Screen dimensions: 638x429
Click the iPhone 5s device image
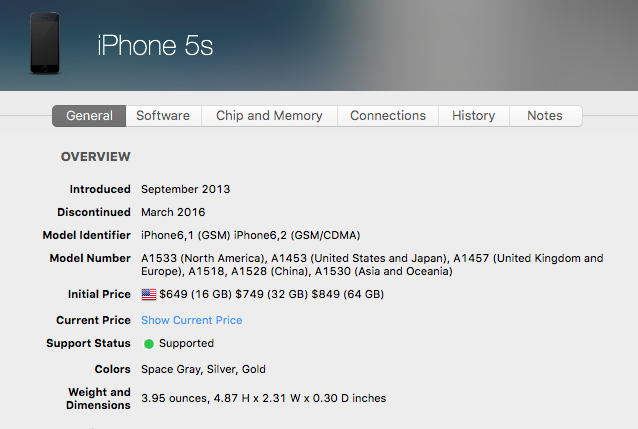[x=45, y=43]
